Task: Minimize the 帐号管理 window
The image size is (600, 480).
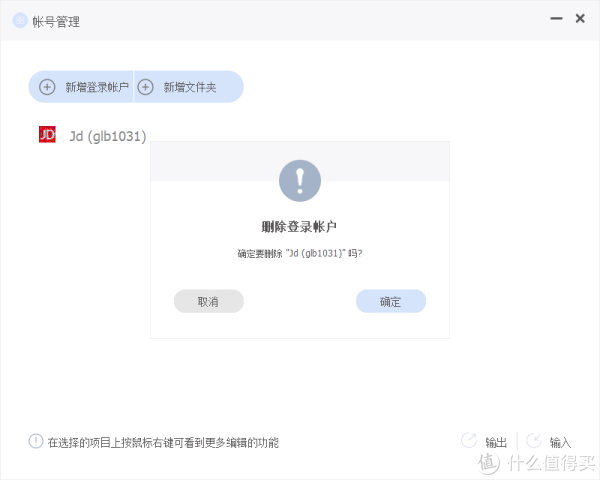Action: pyautogui.click(x=556, y=18)
